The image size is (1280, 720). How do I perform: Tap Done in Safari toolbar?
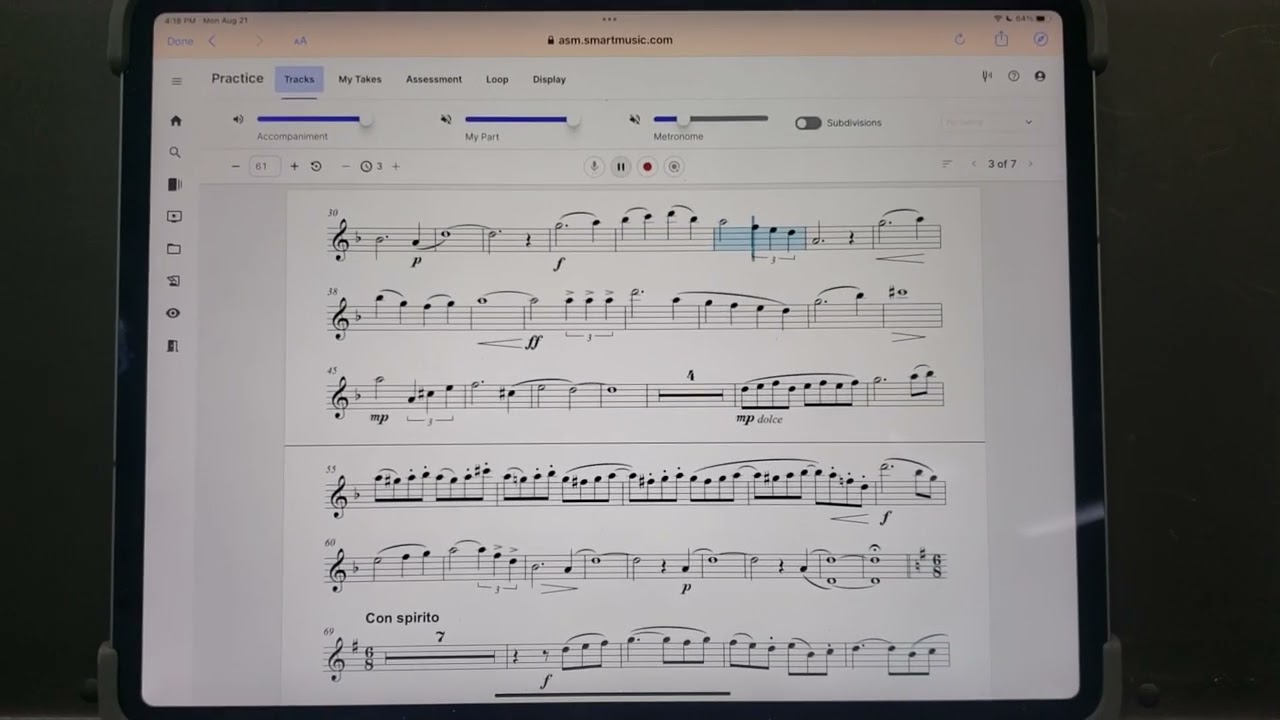(180, 41)
